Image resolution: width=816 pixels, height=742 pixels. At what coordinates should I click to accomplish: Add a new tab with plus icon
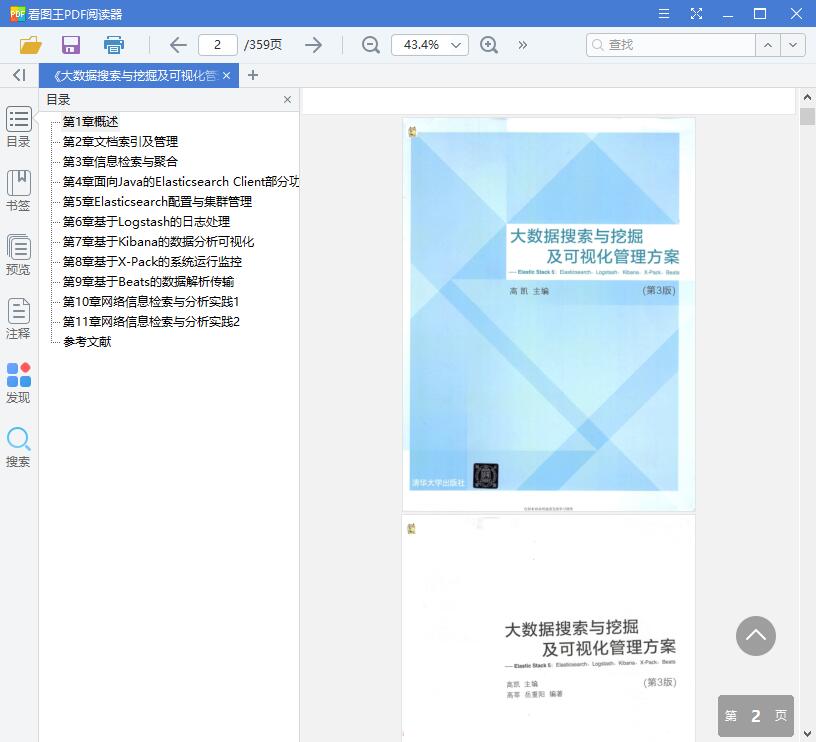coord(253,75)
